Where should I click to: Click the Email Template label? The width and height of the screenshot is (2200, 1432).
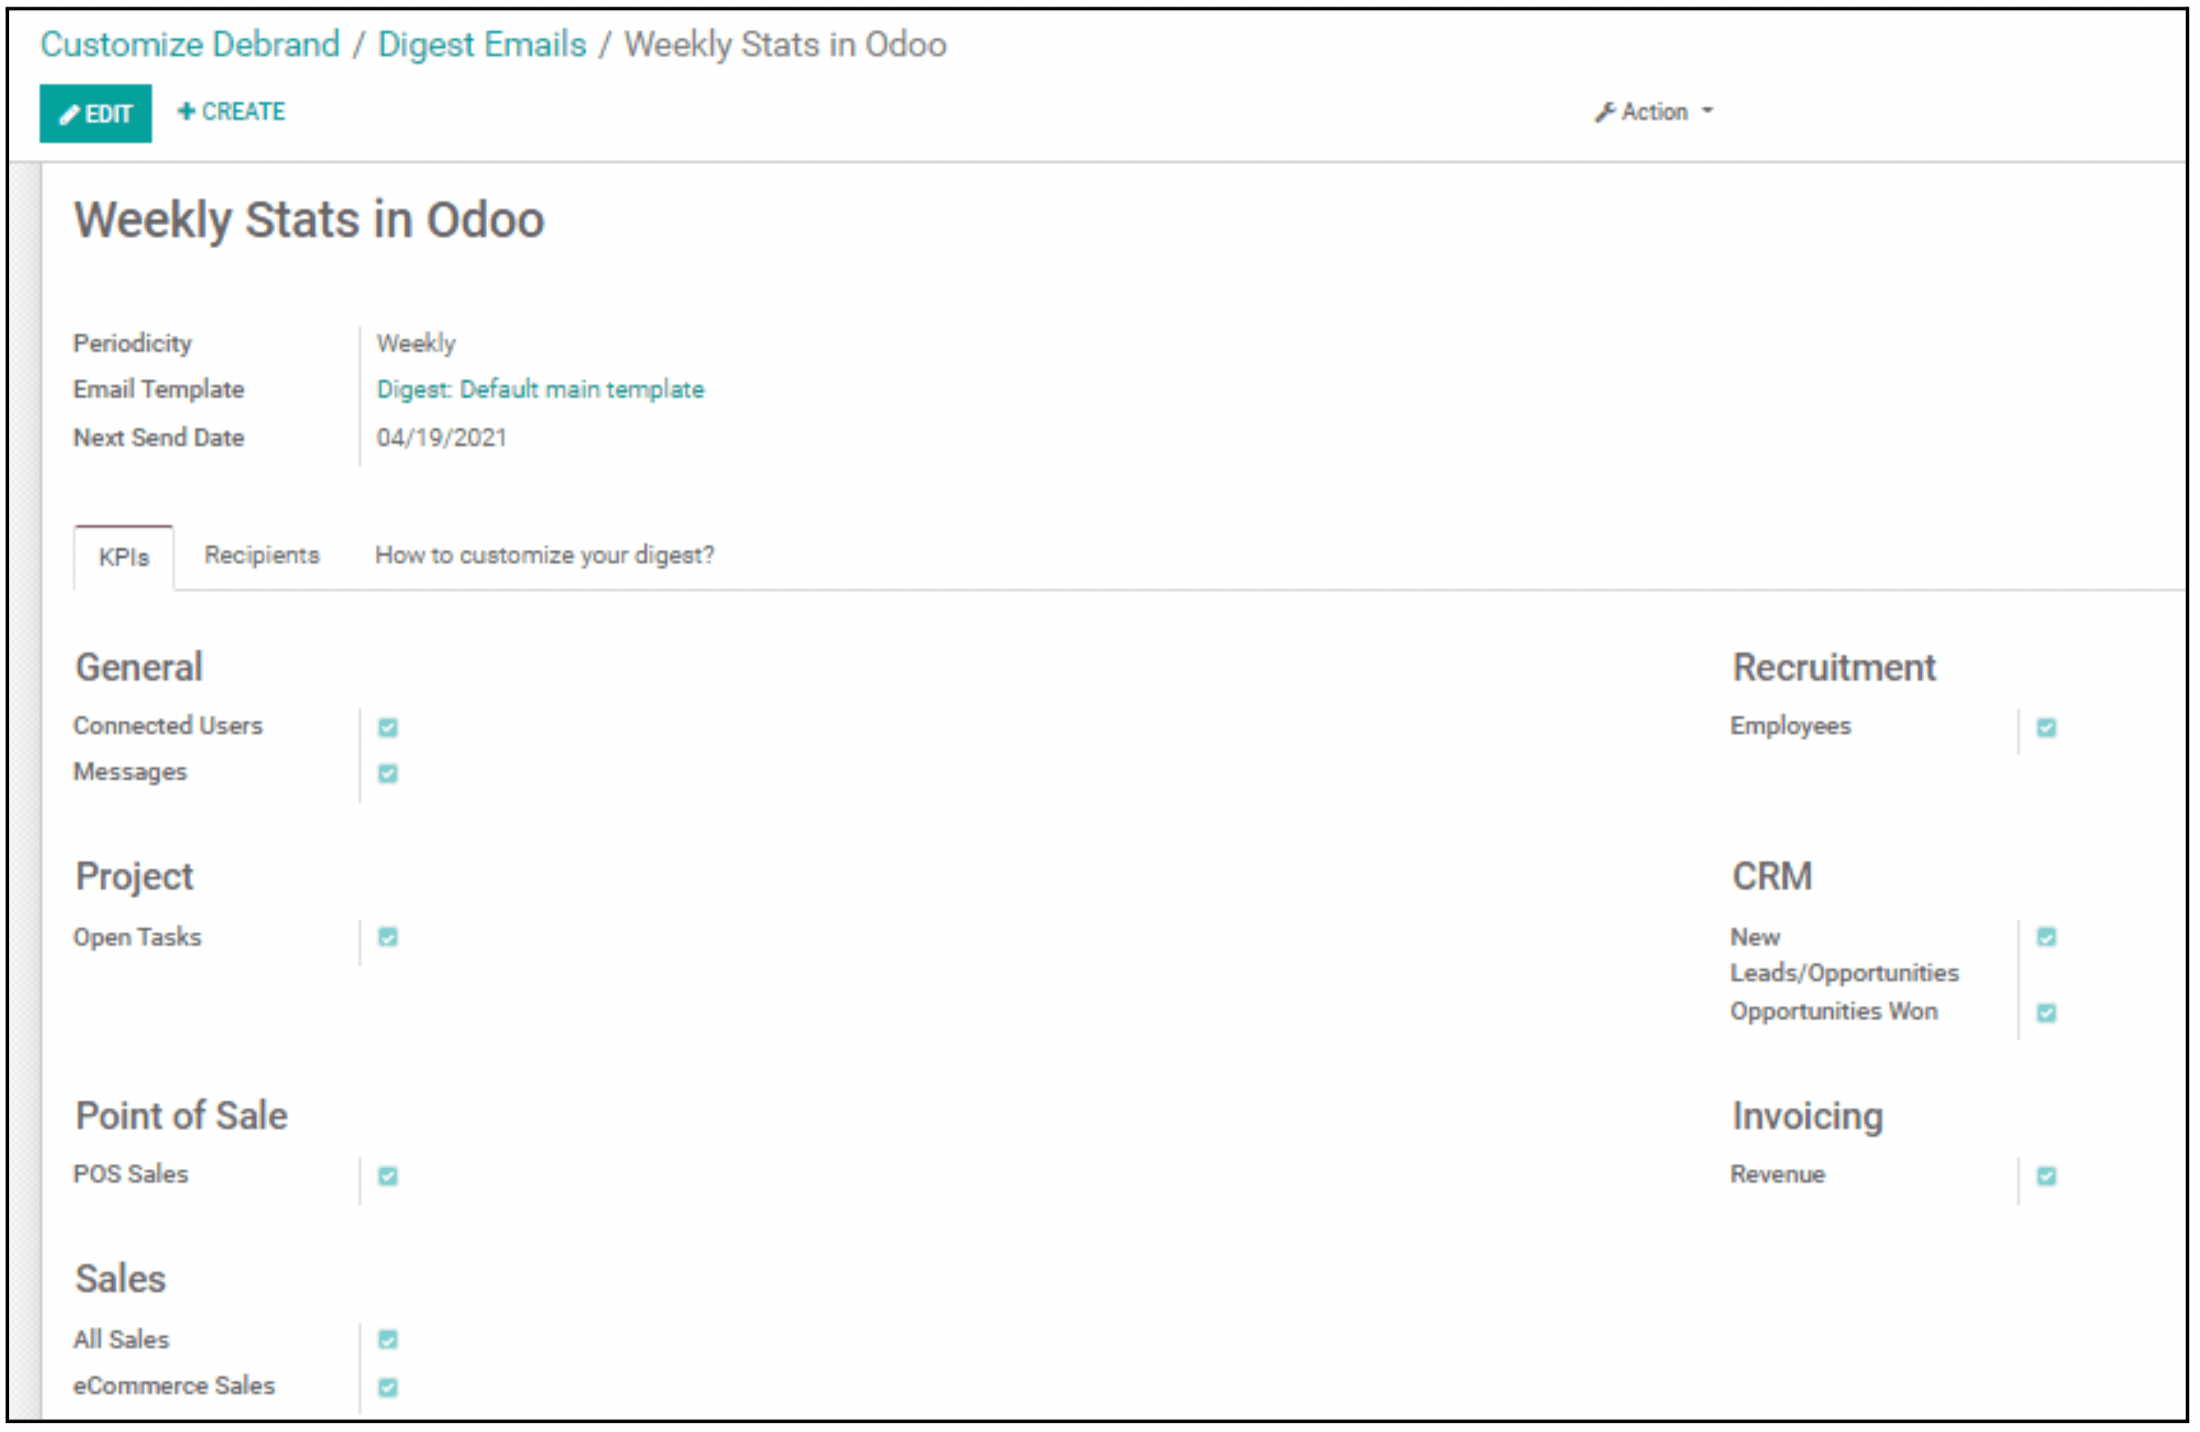point(159,389)
